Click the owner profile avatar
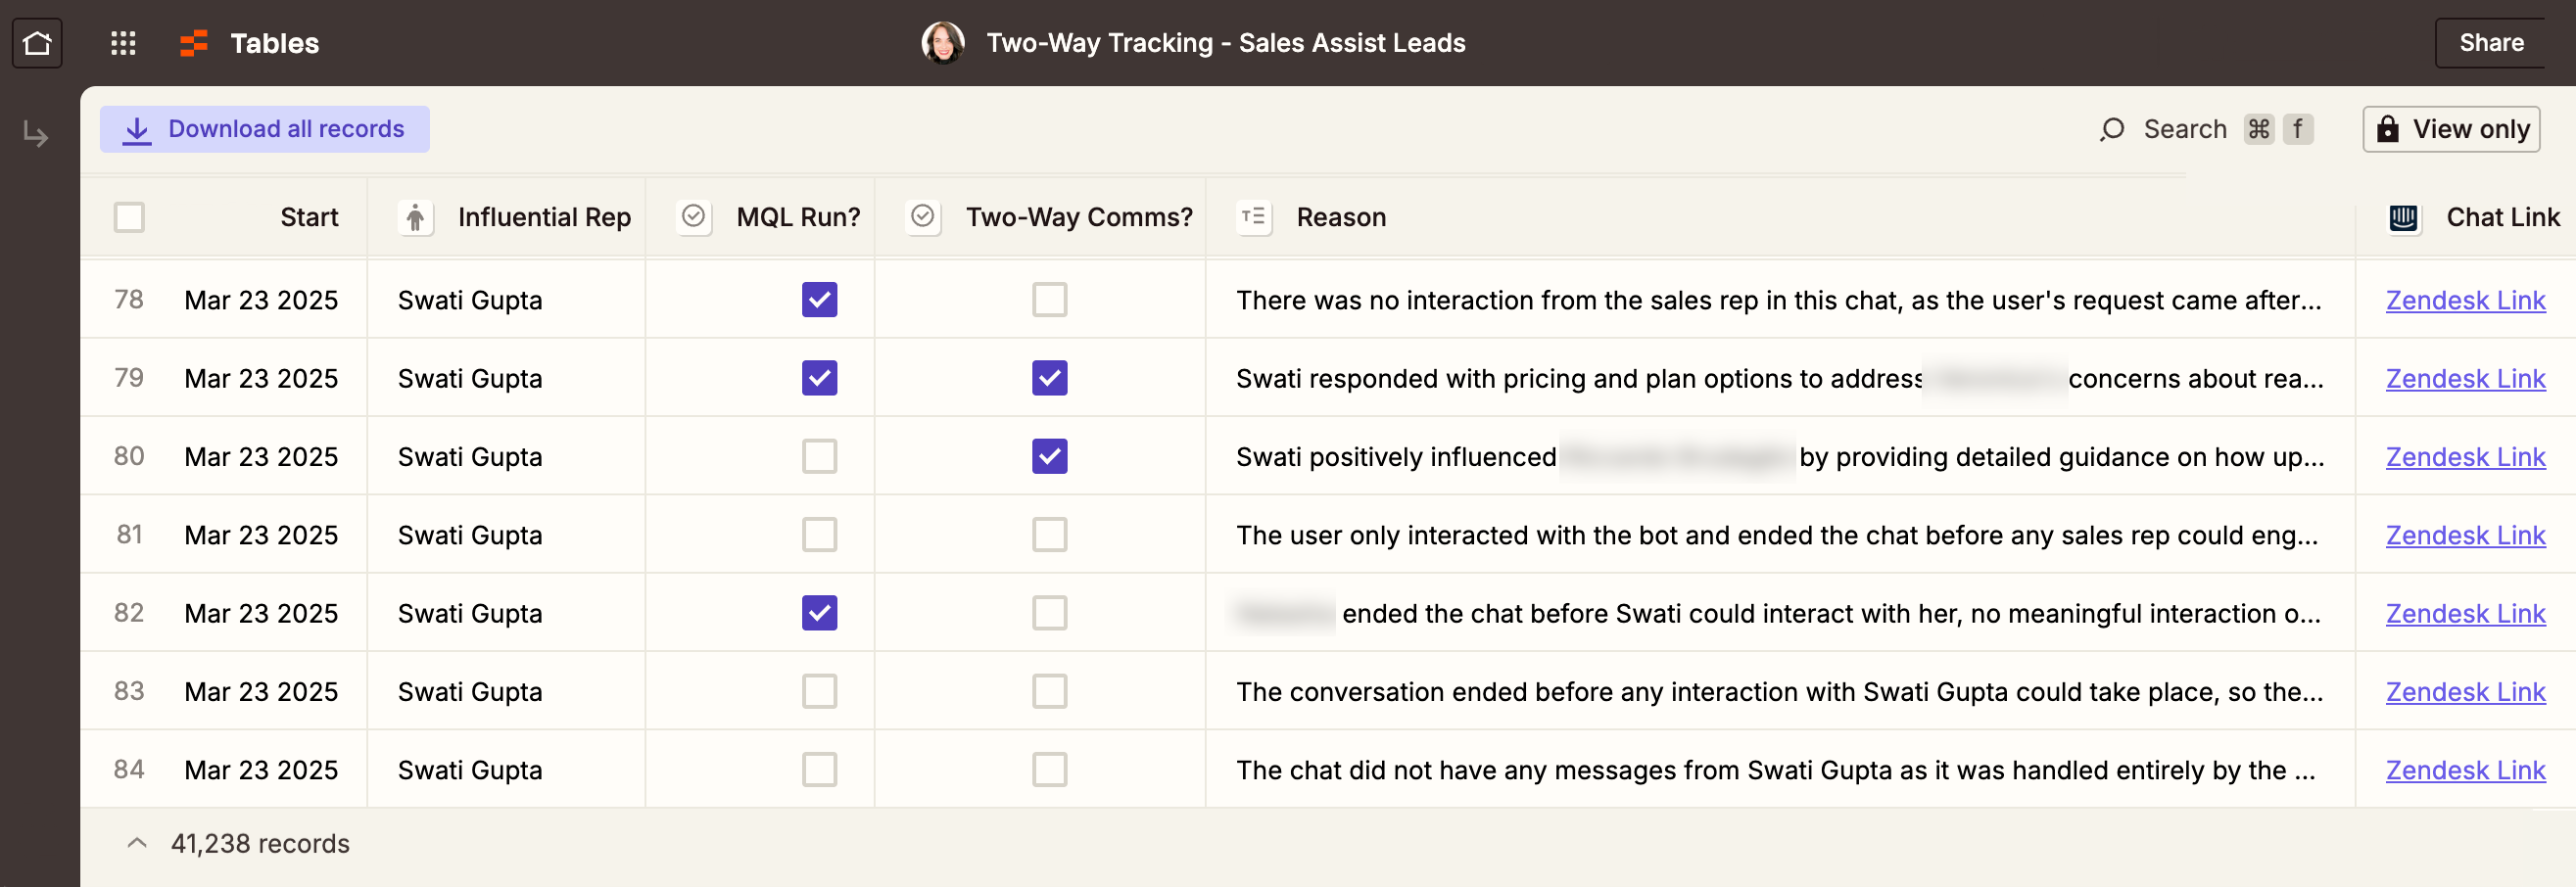This screenshot has height=887, width=2576. point(942,43)
